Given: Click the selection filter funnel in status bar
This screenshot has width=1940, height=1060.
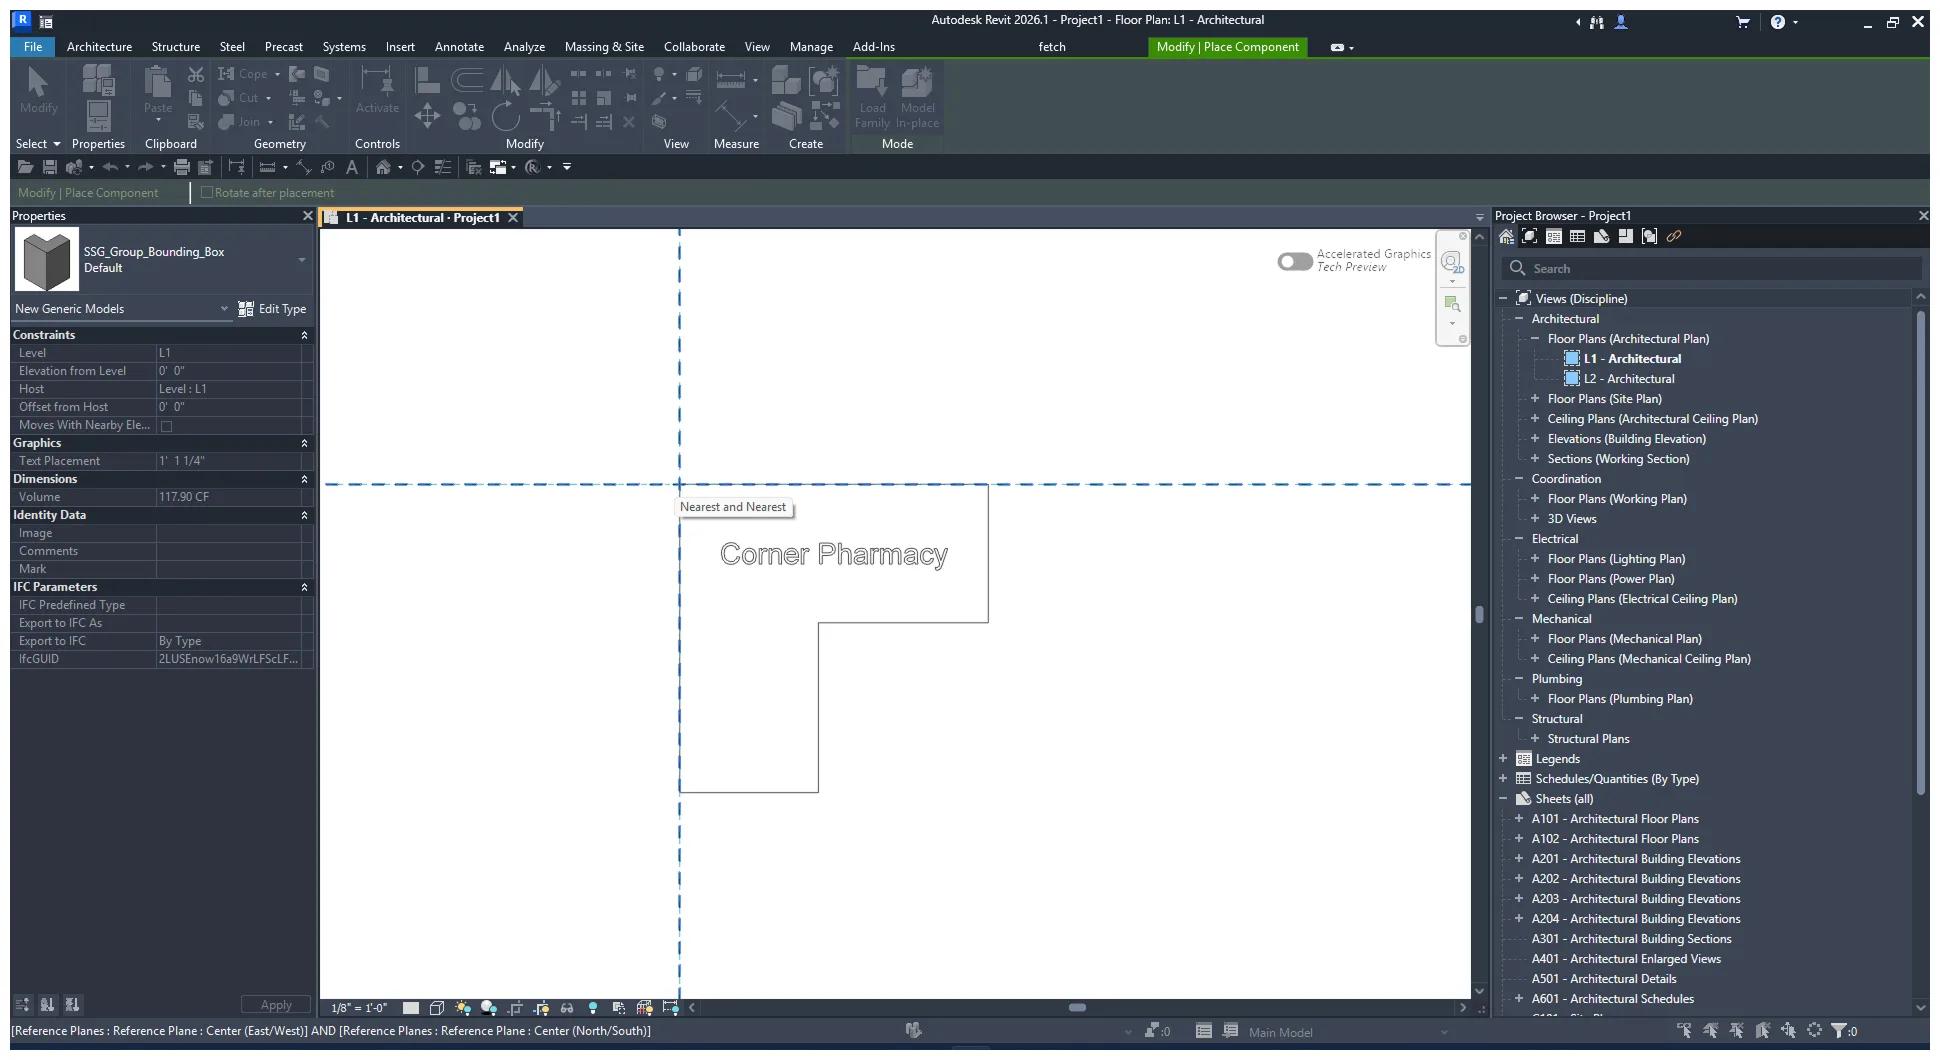Looking at the screenshot, I should [x=1839, y=1031].
